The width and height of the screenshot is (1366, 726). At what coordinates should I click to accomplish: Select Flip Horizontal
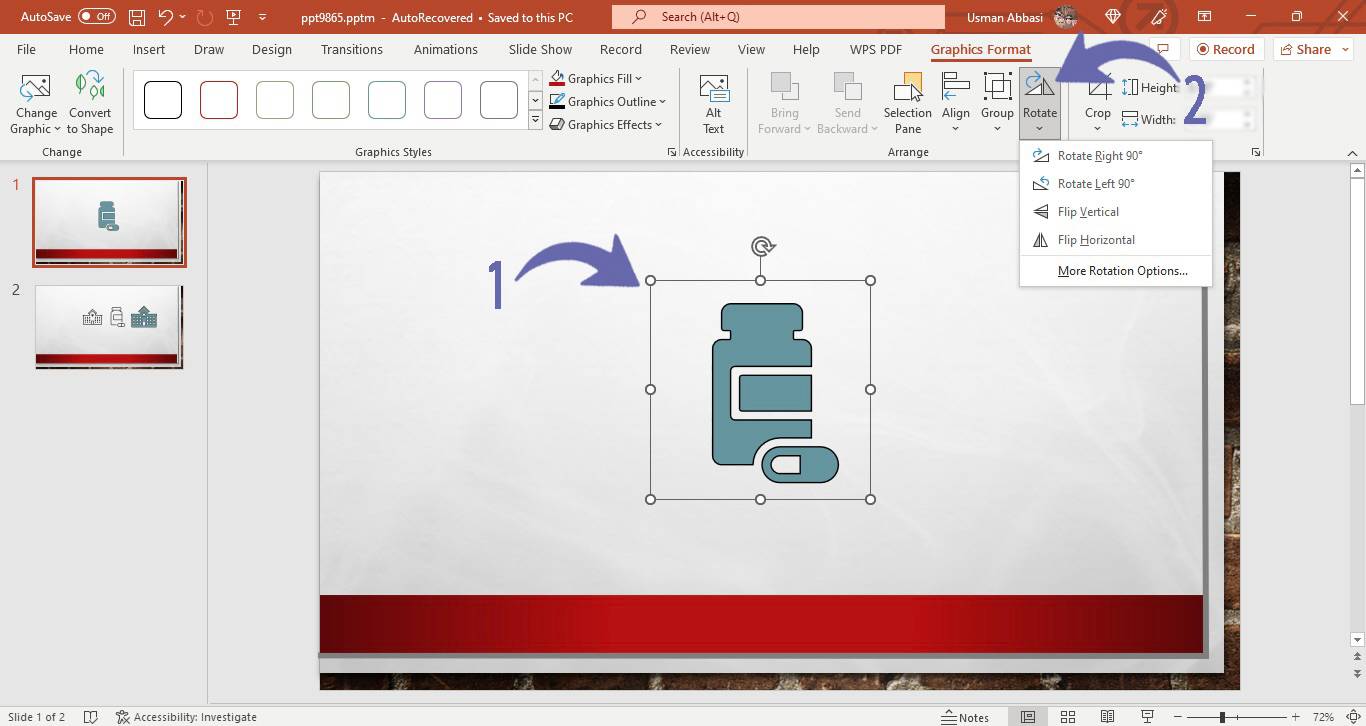point(1115,240)
